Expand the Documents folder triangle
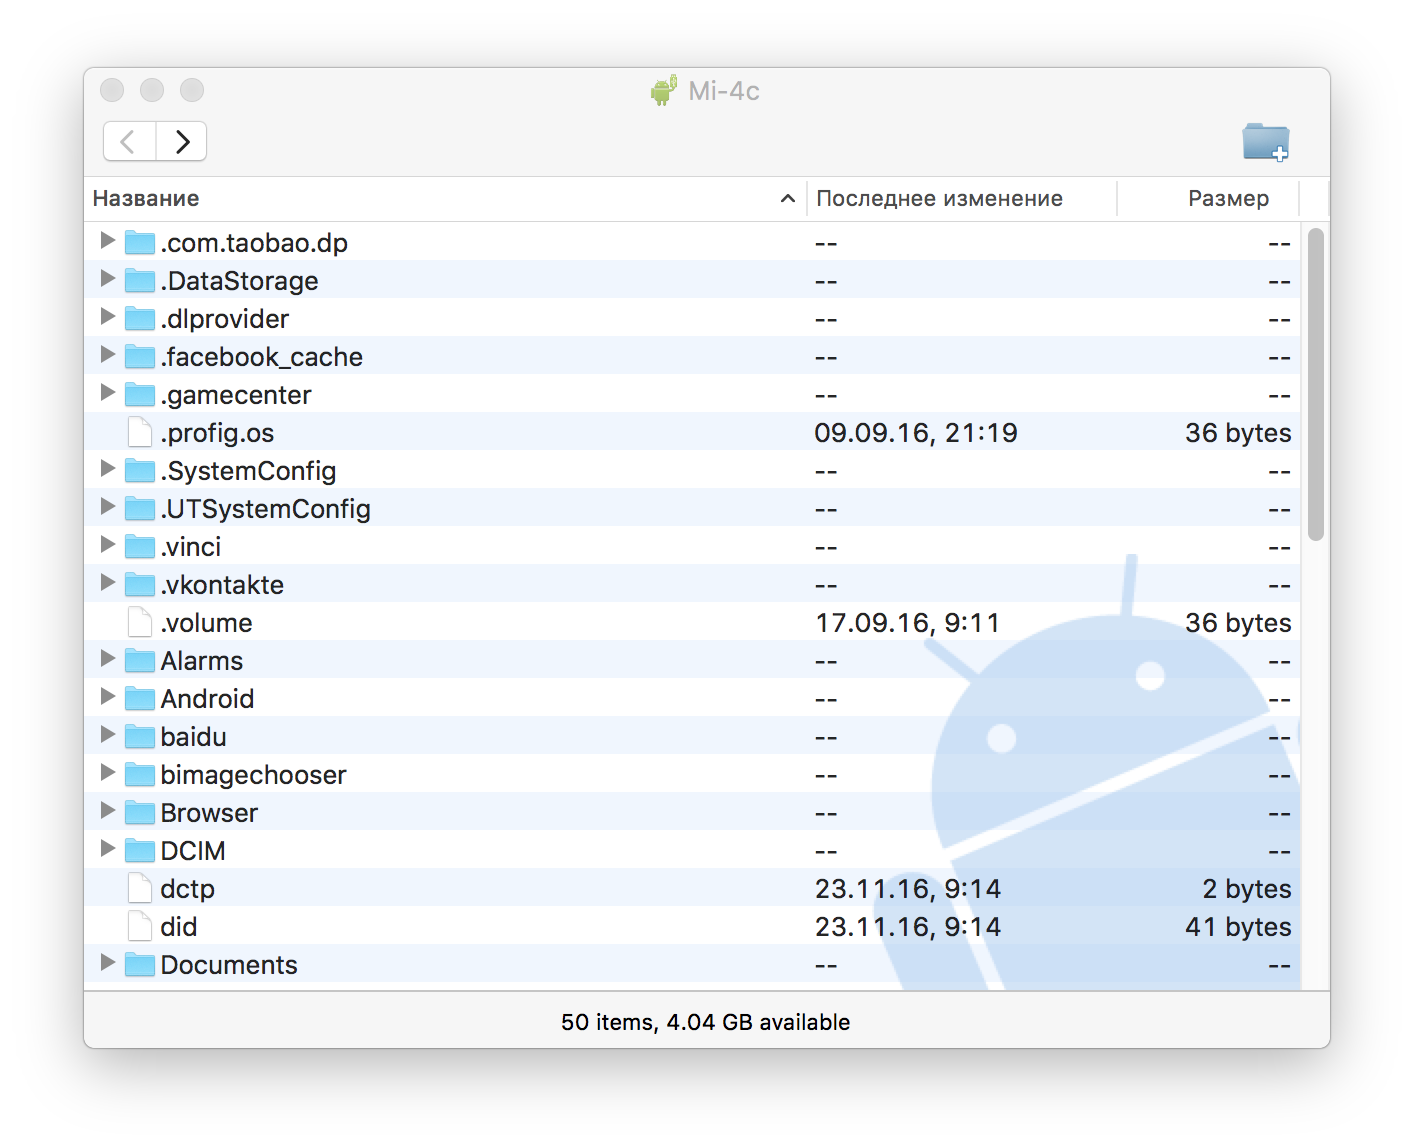The width and height of the screenshot is (1414, 1148). click(x=108, y=963)
